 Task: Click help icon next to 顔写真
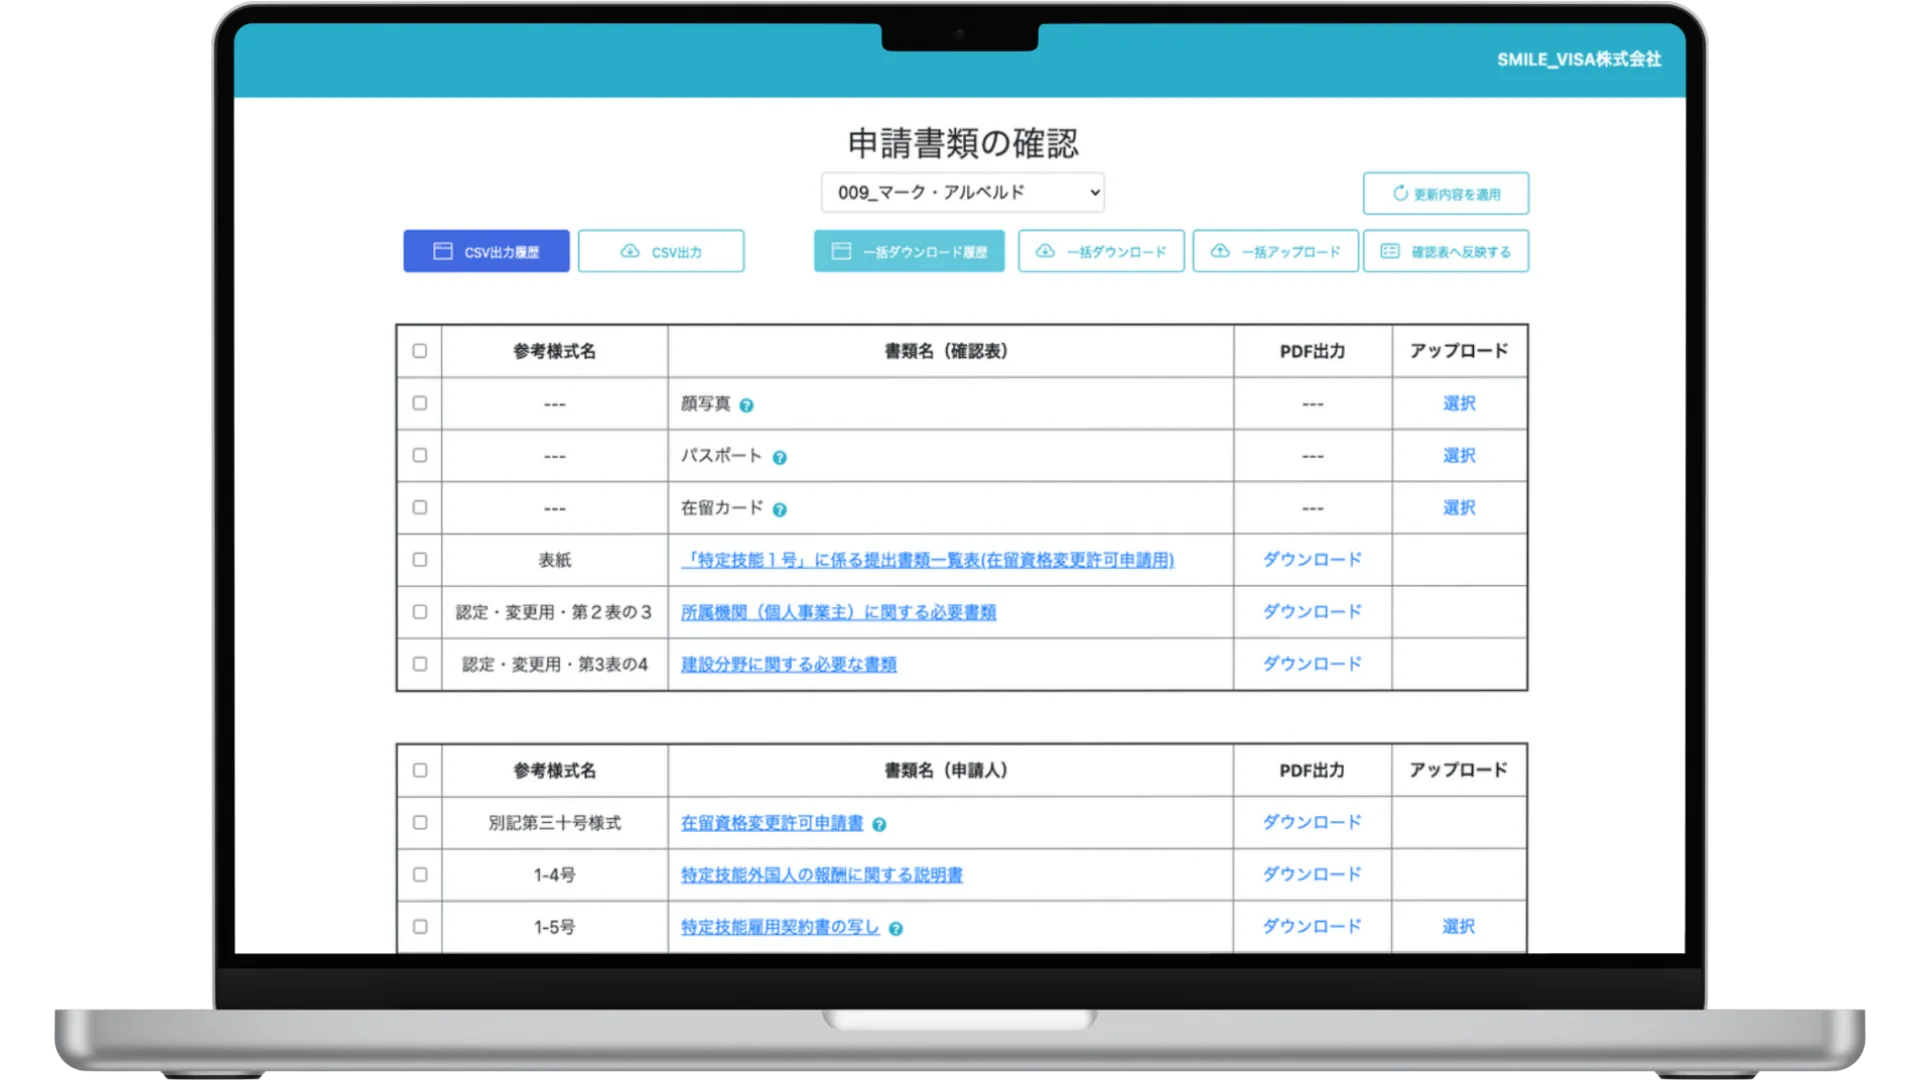[746, 405]
